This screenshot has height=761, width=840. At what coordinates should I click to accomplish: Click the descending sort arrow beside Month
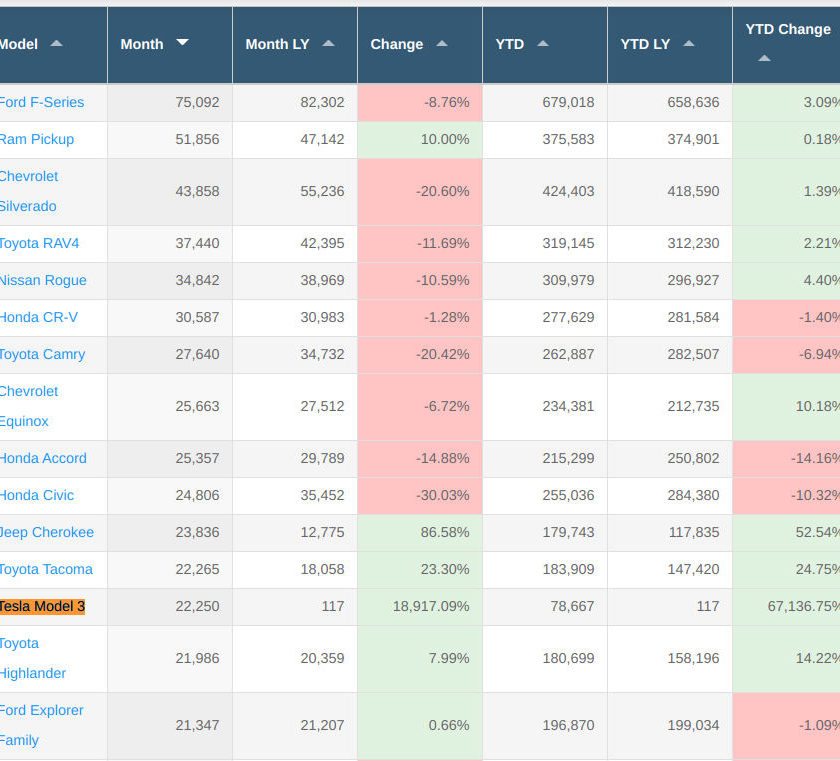183,42
